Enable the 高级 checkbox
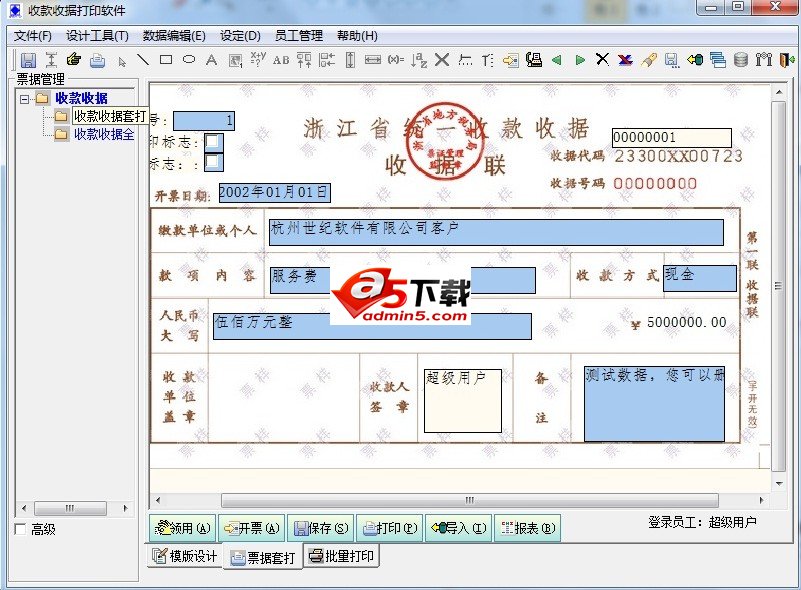The width and height of the screenshot is (801, 590). point(20,530)
